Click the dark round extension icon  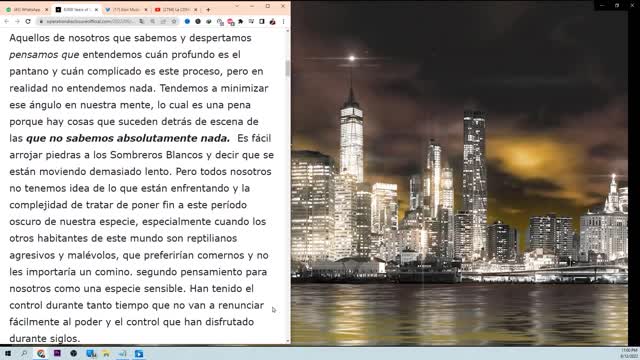click(x=198, y=21)
